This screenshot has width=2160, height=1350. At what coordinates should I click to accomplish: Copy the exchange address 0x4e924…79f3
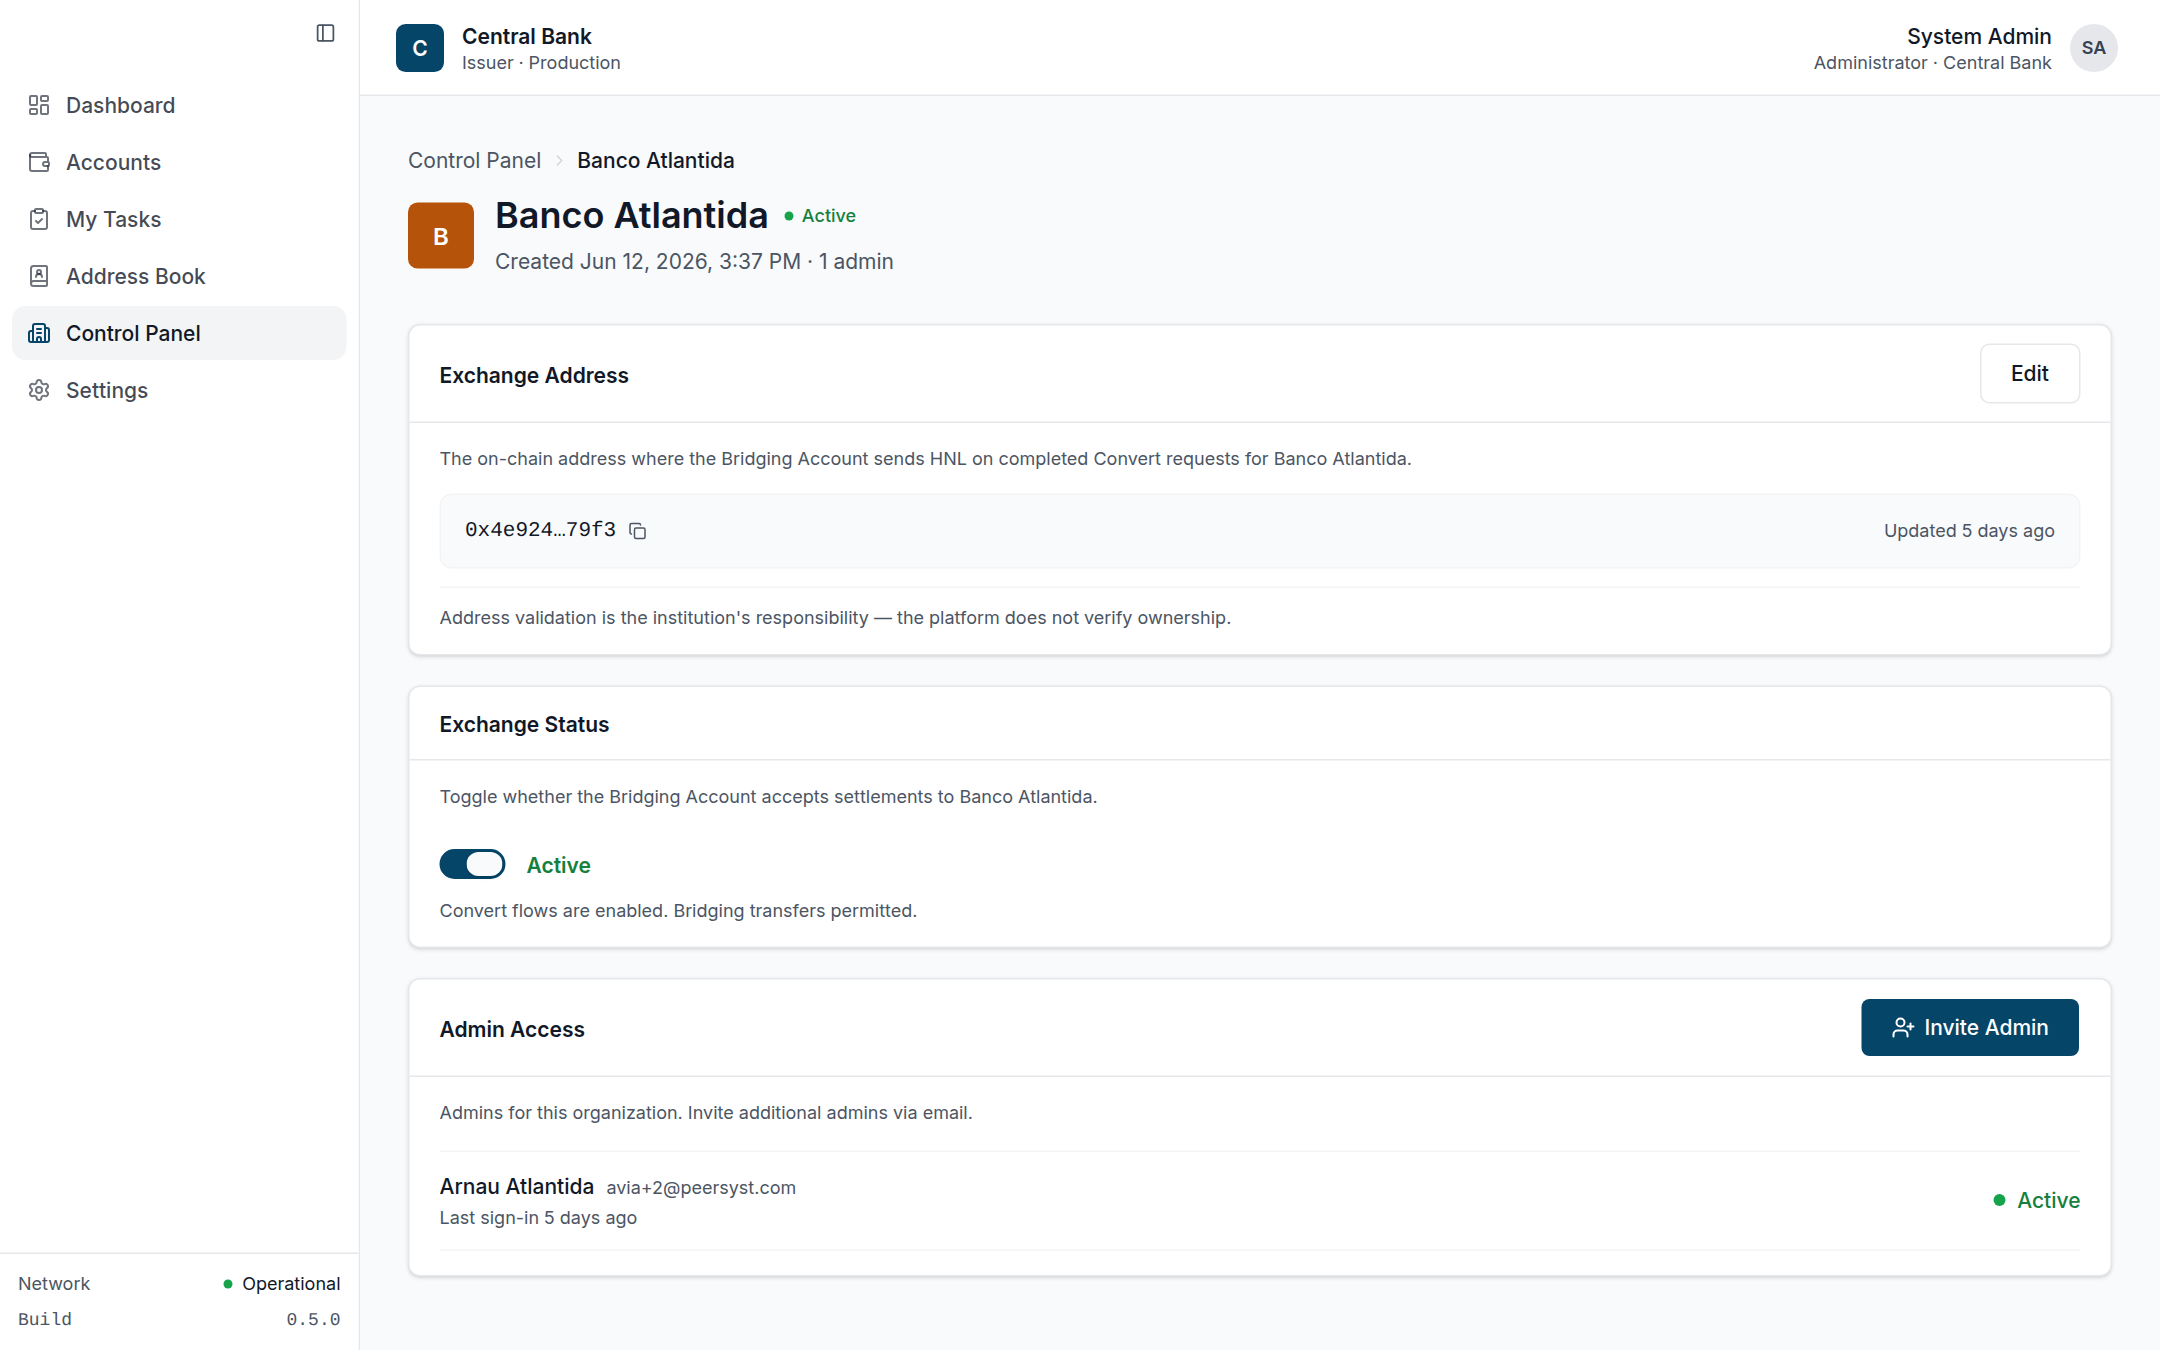(638, 531)
